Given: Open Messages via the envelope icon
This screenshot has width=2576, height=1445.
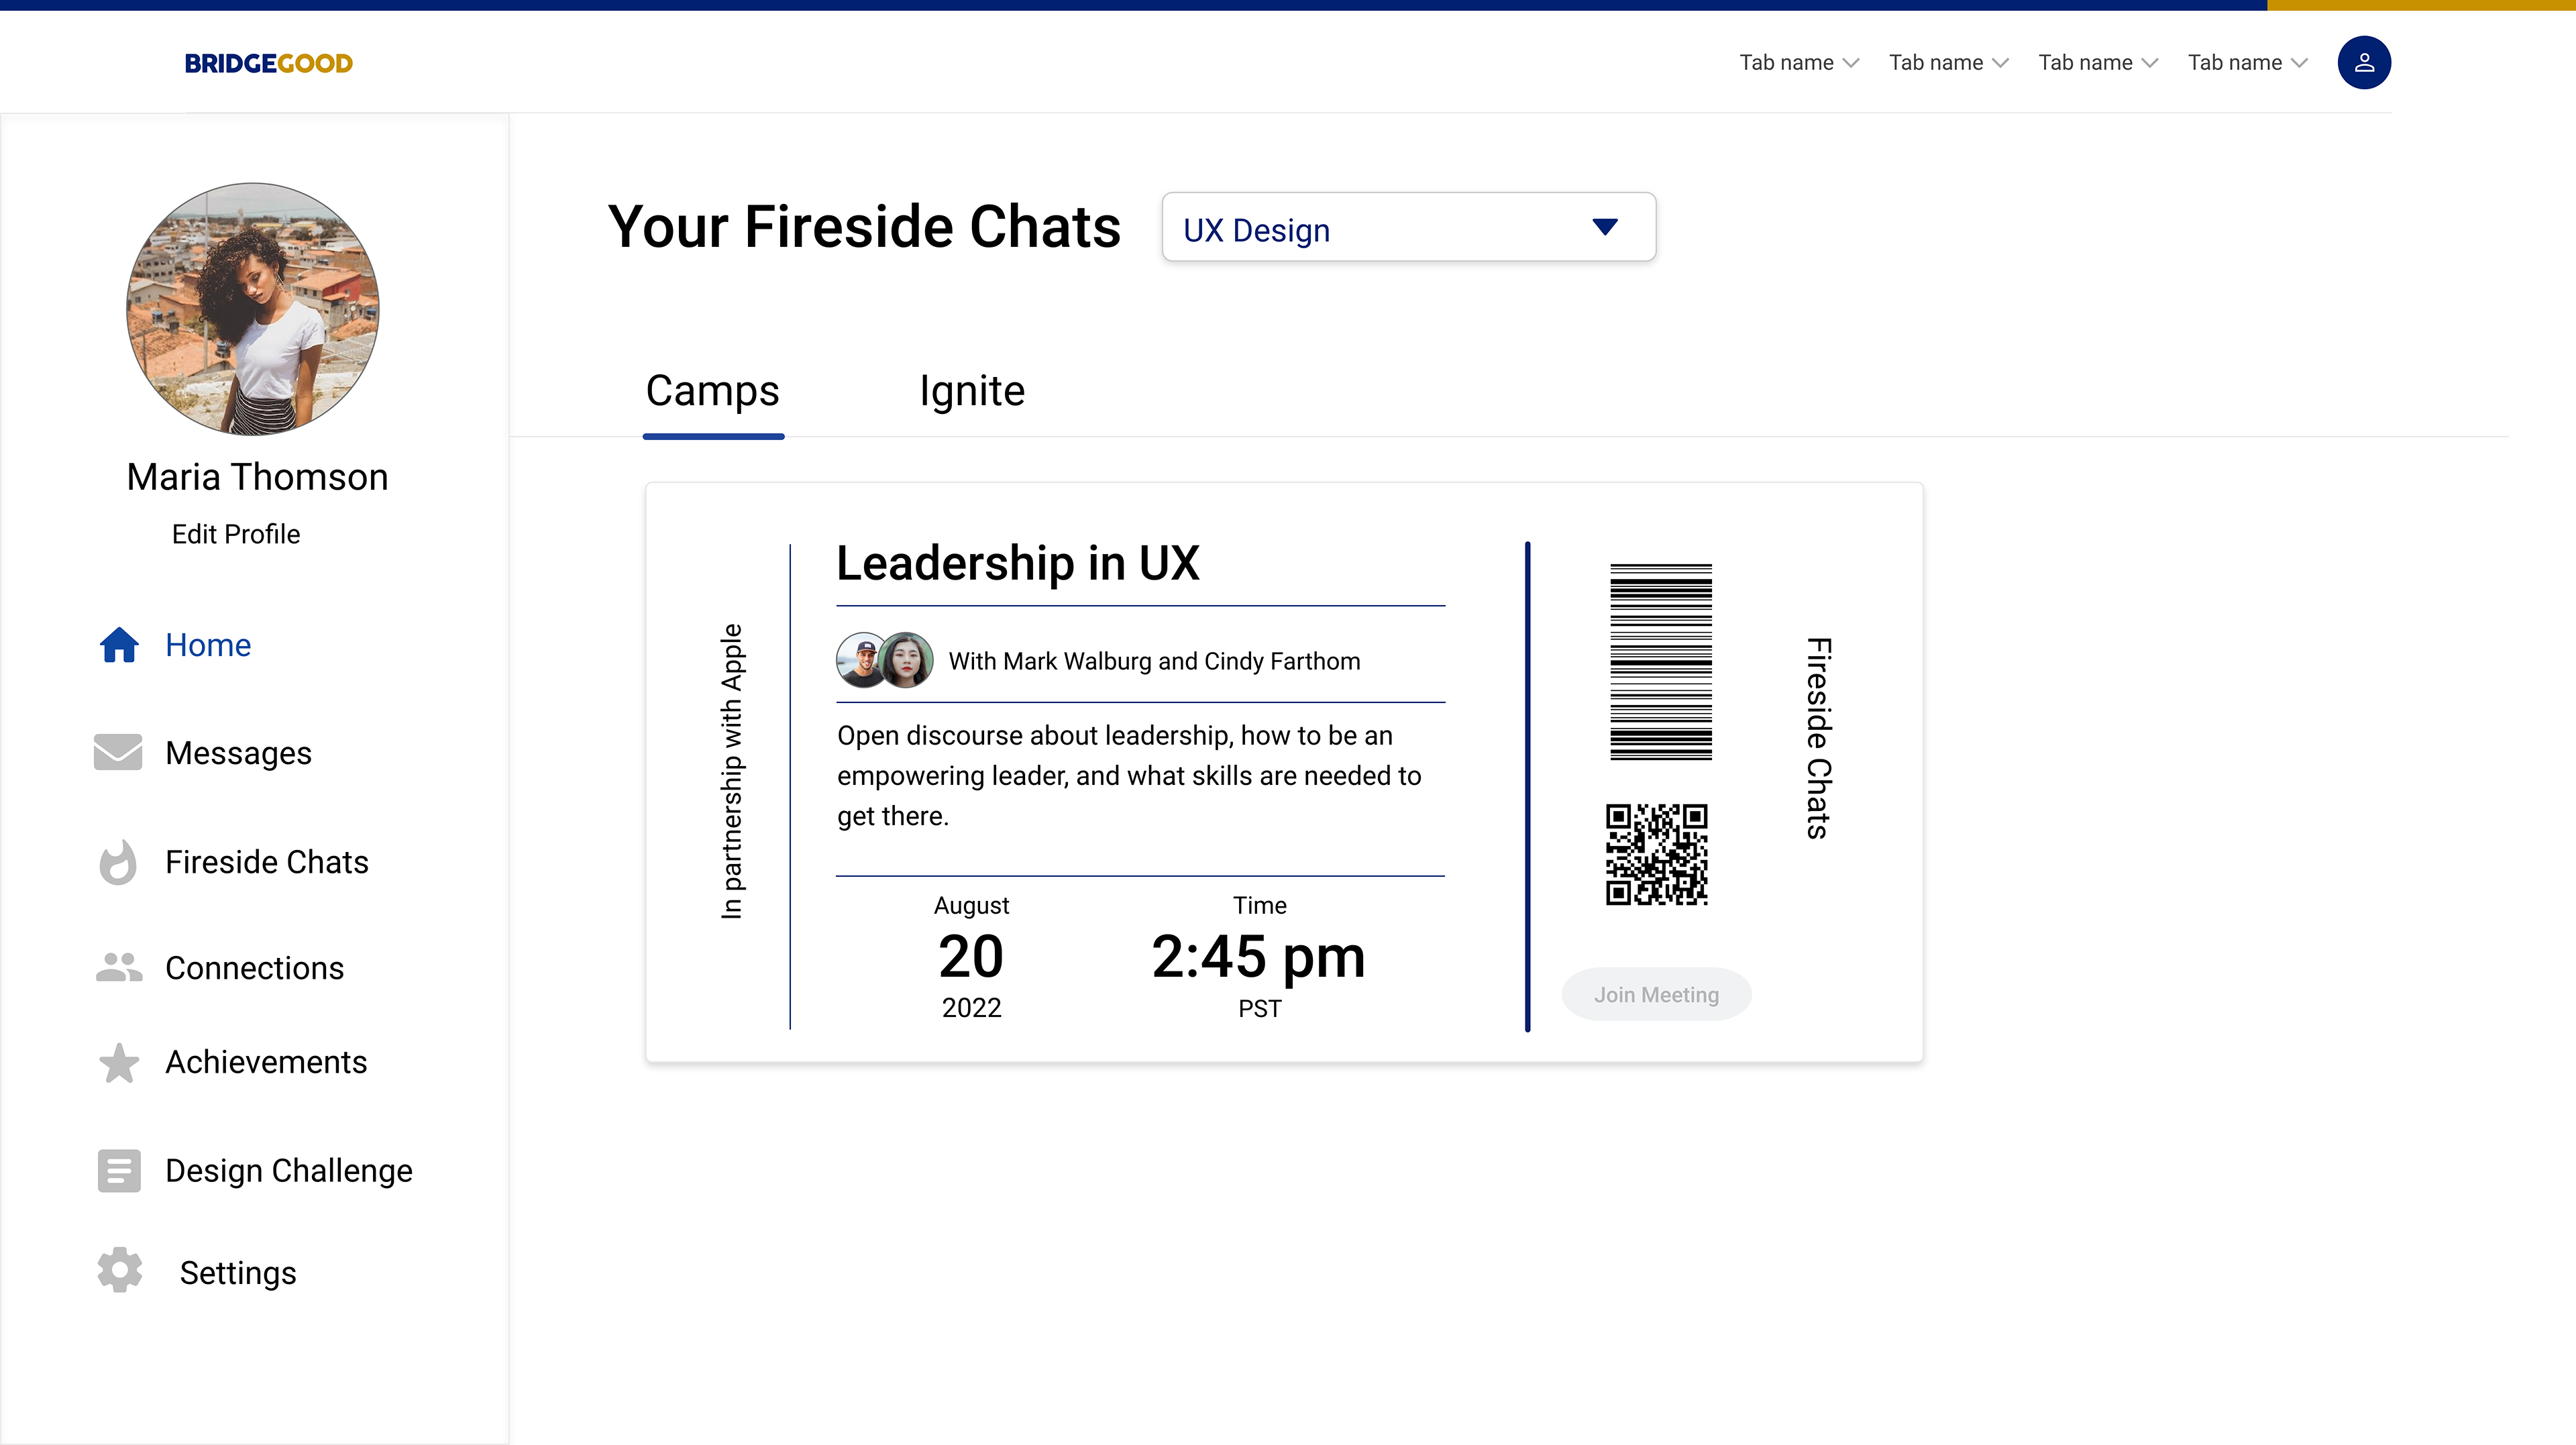Looking at the screenshot, I should [x=118, y=753].
